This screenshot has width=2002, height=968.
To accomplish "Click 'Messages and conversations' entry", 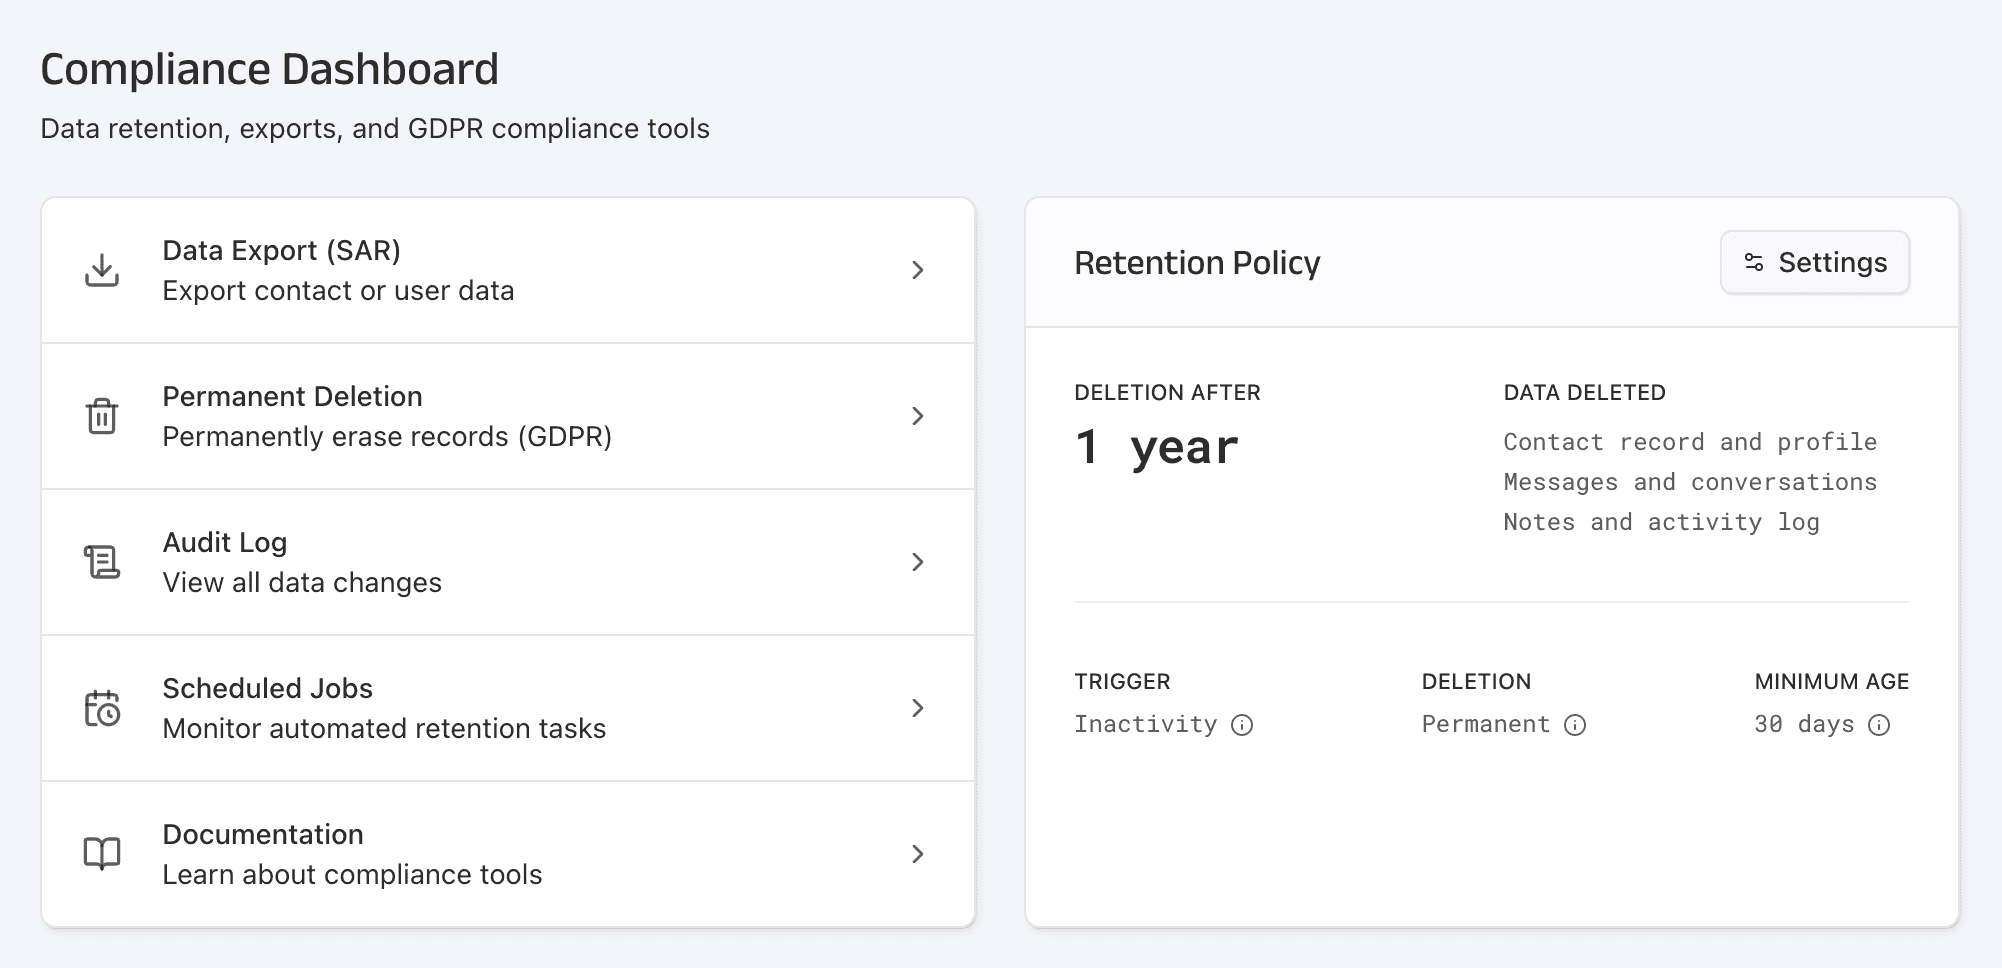I will click(x=1691, y=482).
